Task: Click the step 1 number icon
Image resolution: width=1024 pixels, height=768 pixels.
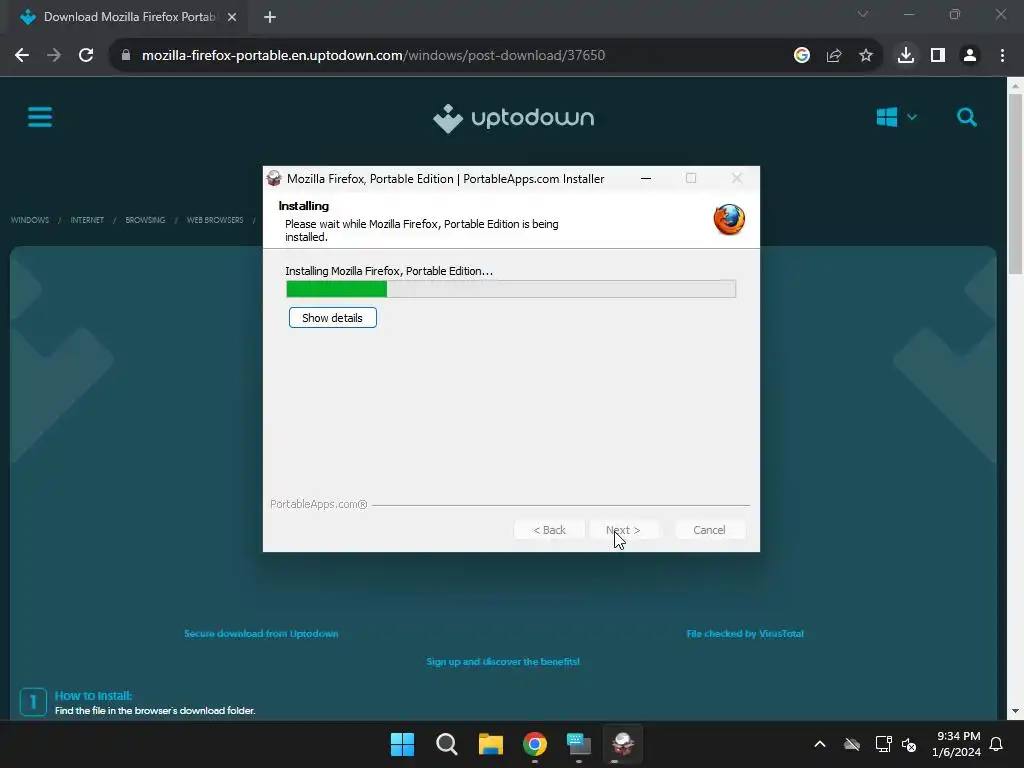Action: pyautogui.click(x=33, y=703)
